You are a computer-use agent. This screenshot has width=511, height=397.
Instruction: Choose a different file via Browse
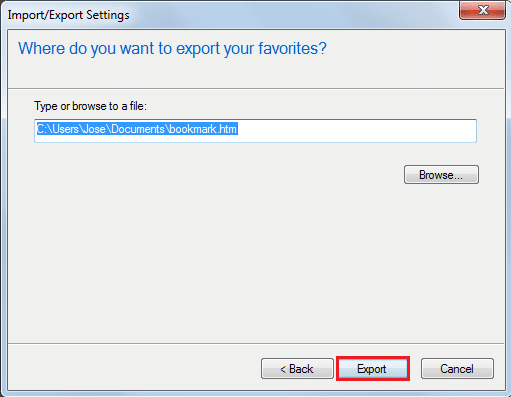click(x=441, y=175)
